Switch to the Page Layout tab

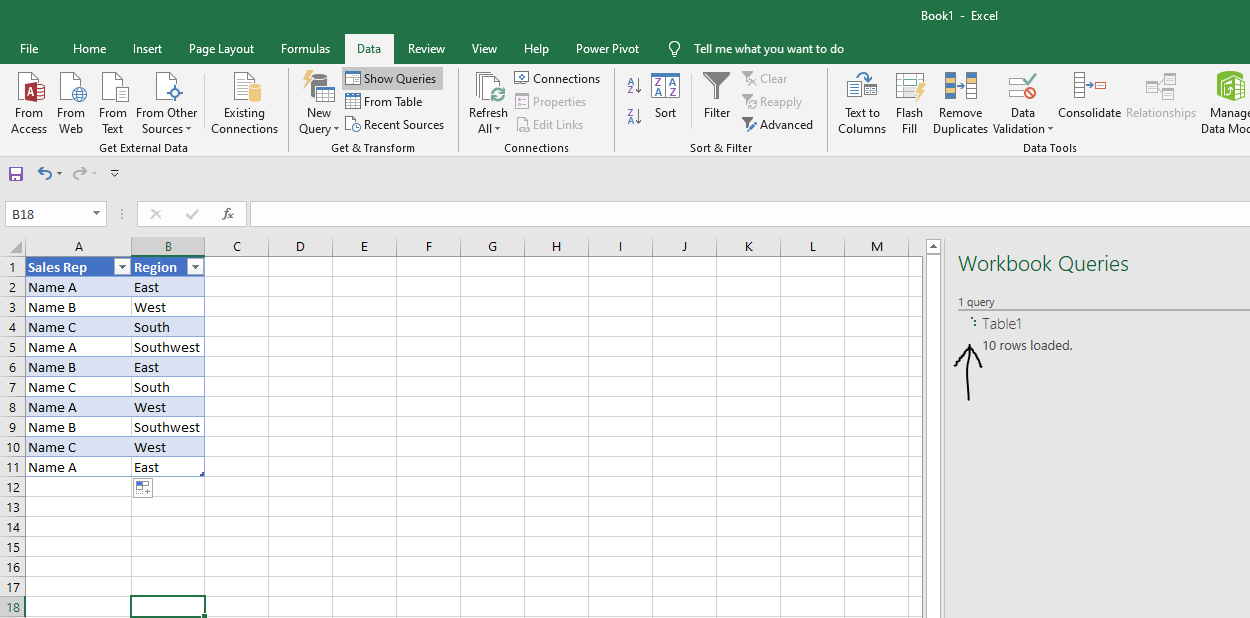[x=221, y=49]
